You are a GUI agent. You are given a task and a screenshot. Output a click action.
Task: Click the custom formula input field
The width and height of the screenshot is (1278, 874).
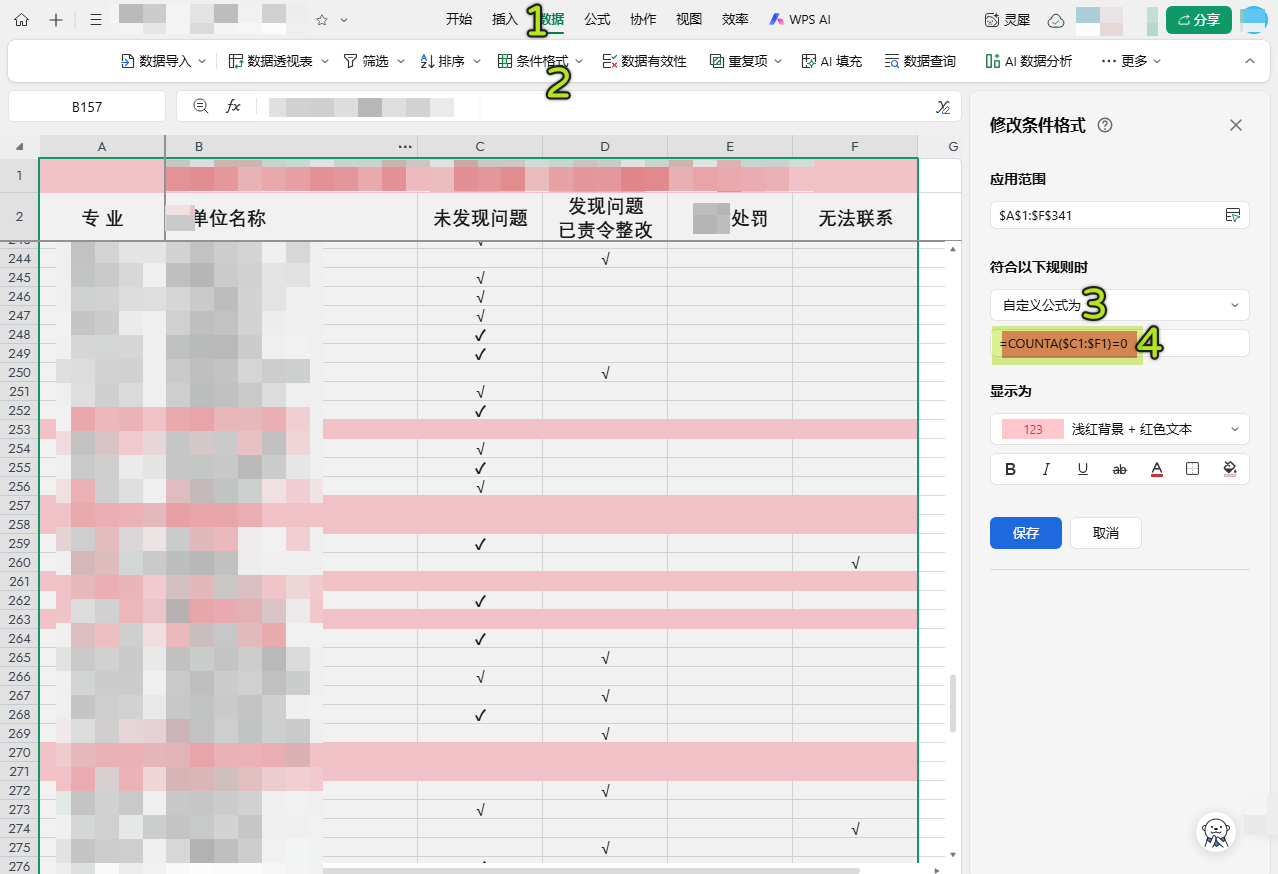coord(1190,343)
